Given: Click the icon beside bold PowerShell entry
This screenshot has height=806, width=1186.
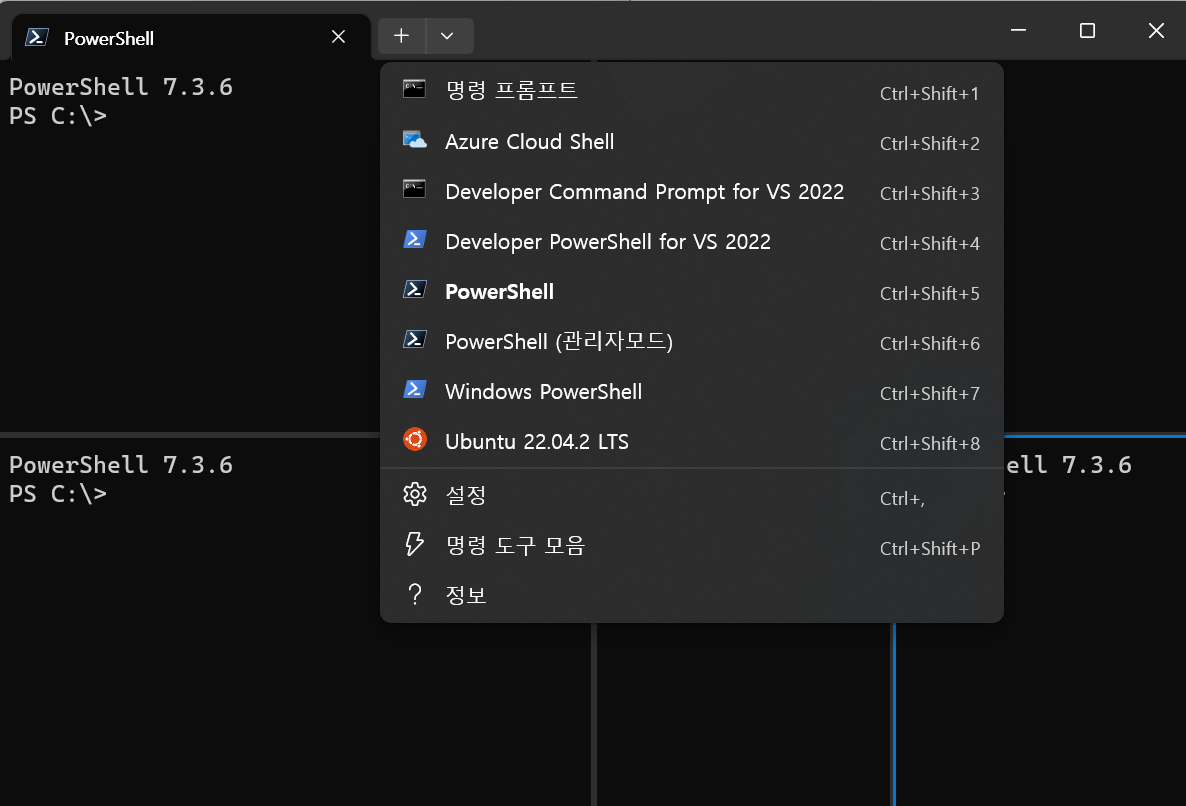Looking at the screenshot, I should pyautogui.click(x=414, y=290).
